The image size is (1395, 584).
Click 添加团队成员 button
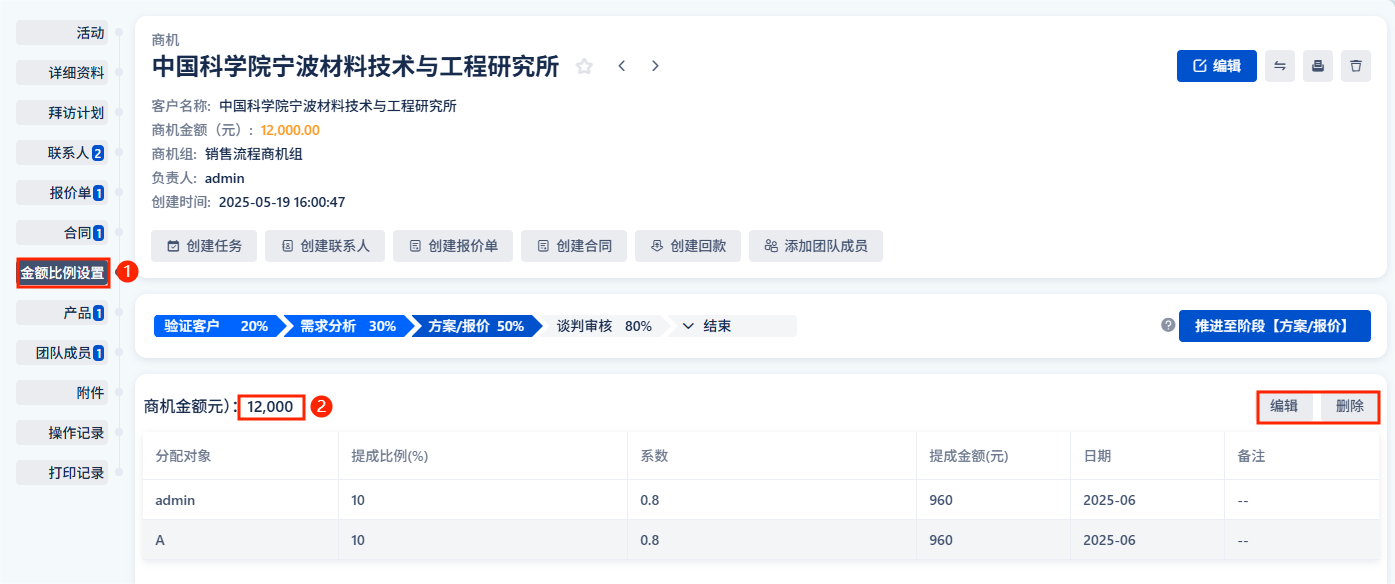[816, 246]
